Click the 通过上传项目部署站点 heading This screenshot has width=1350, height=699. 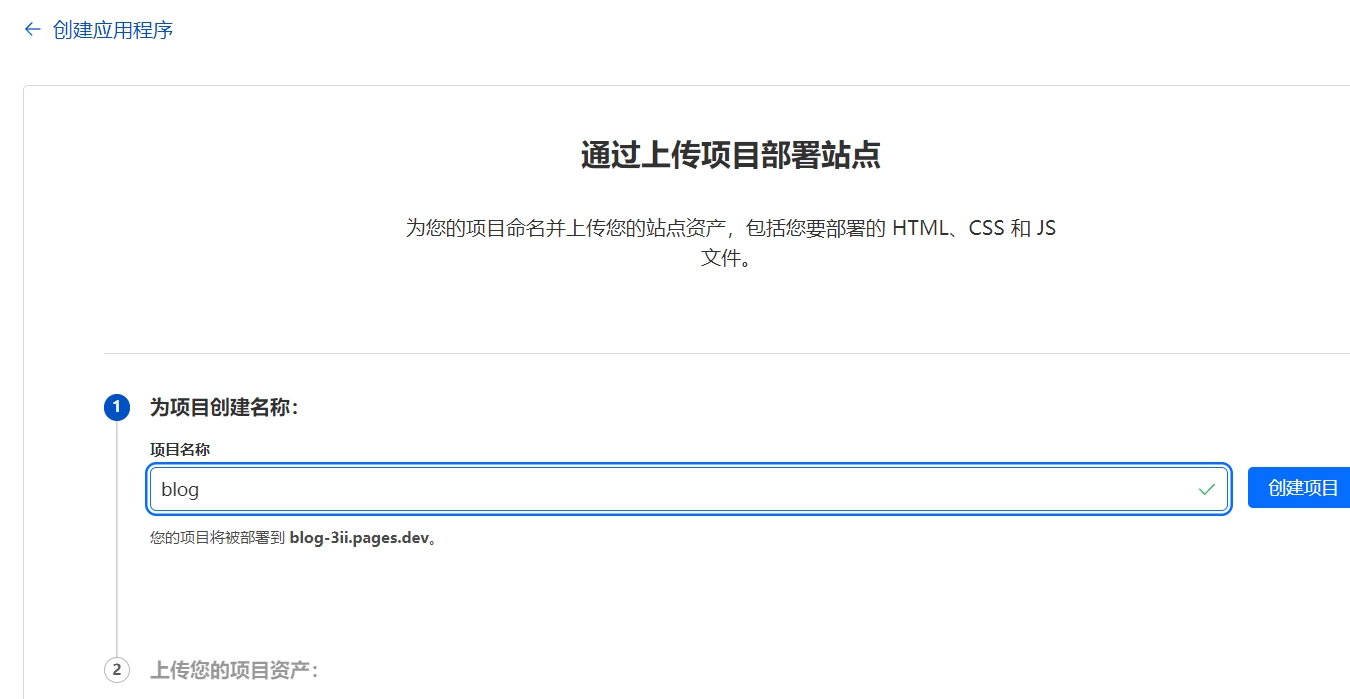[730, 156]
